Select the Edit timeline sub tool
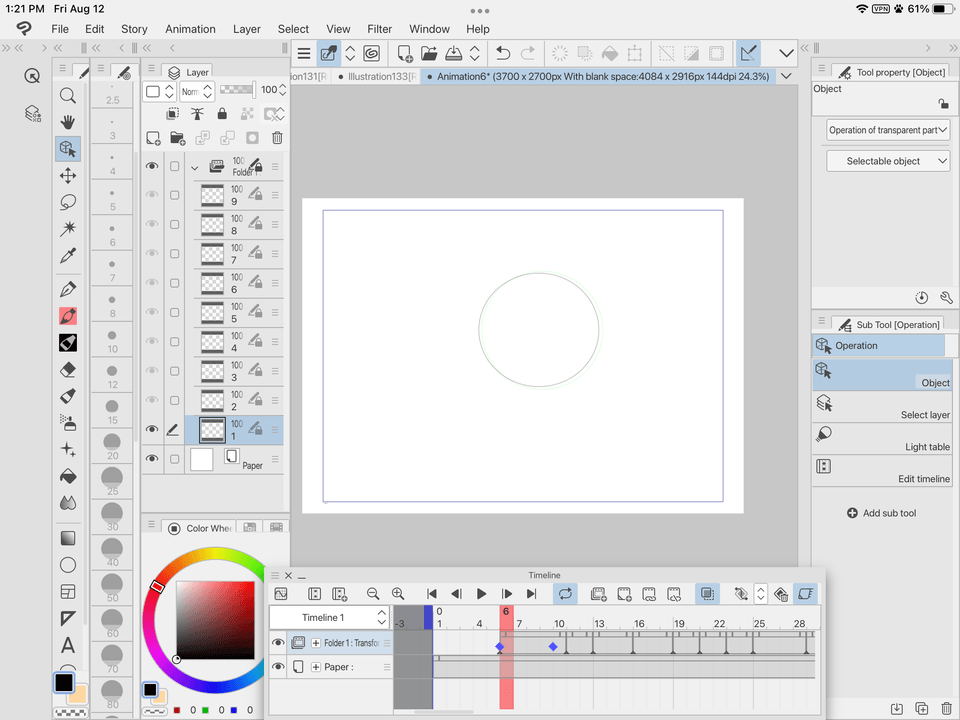The height and width of the screenshot is (720, 960). (x=882, y=471)
